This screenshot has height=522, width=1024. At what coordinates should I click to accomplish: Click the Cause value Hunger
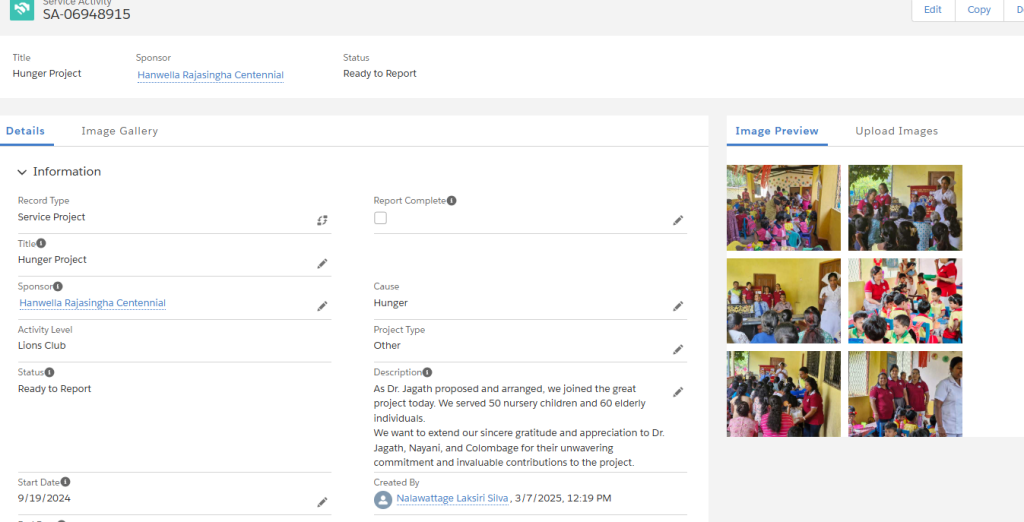tap(391, 303)
